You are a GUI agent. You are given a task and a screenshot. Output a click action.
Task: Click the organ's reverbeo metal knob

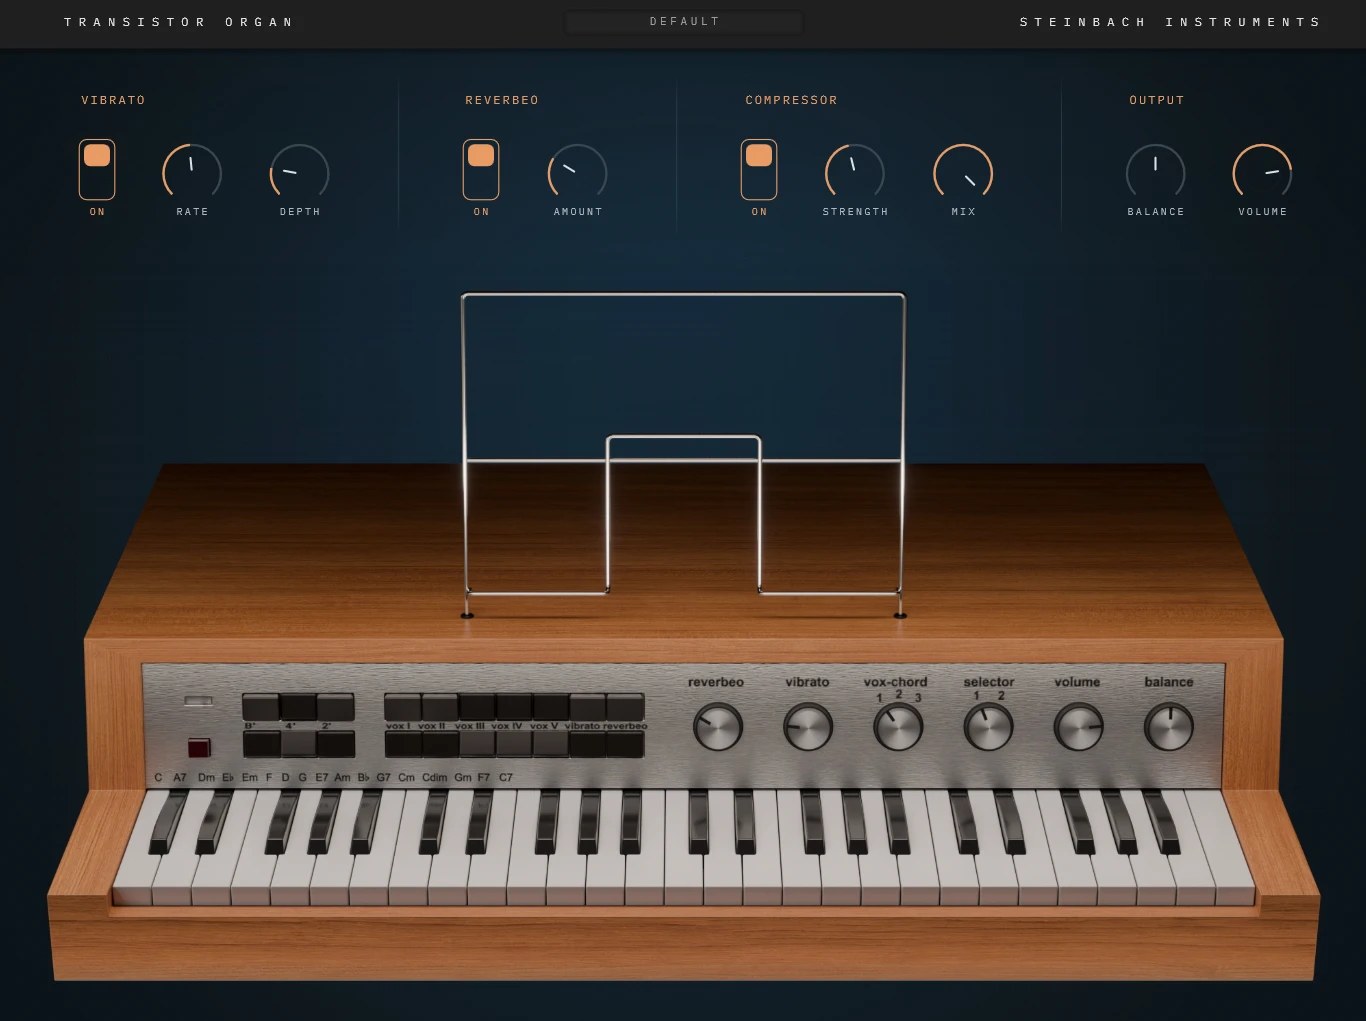click(718, 727)
